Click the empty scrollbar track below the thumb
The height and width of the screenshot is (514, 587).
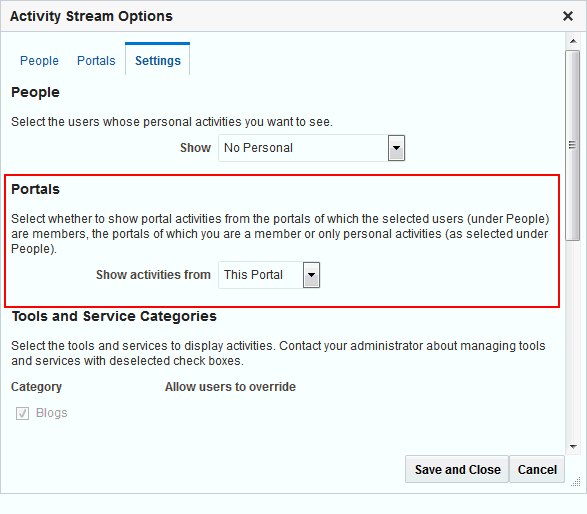572,339
